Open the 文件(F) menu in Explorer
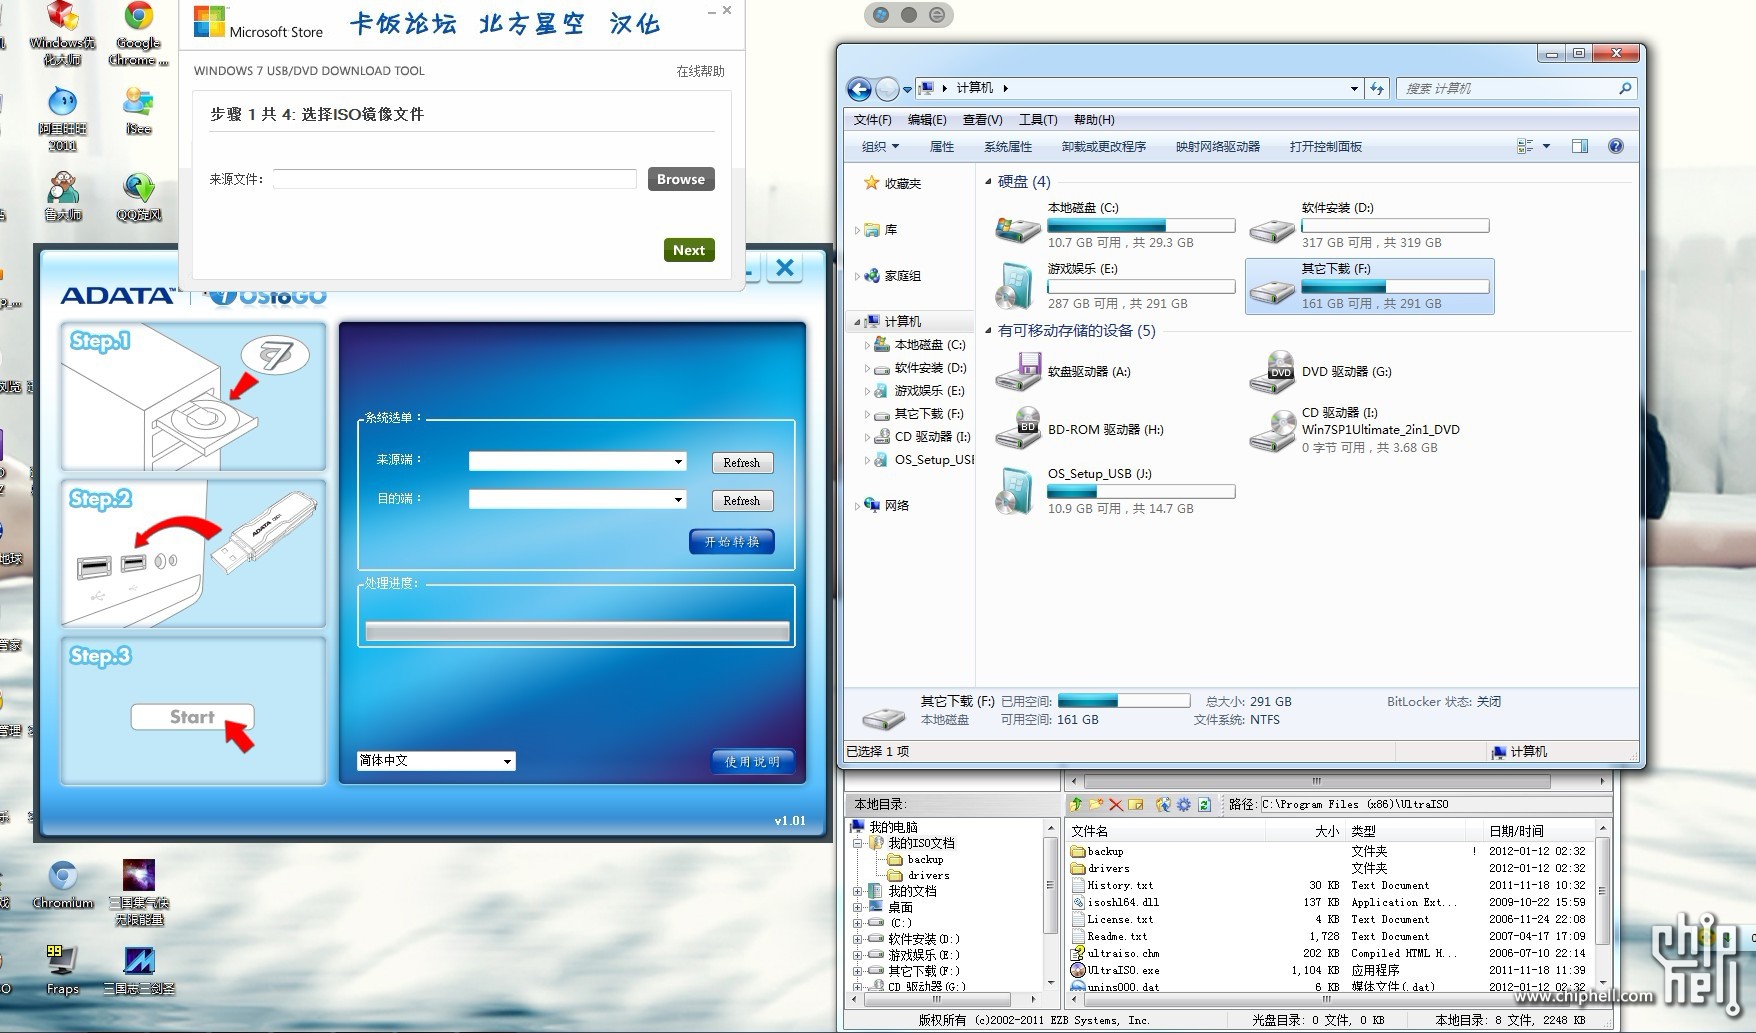This screenshot has width=1756, height=1033. click(872, 120)
